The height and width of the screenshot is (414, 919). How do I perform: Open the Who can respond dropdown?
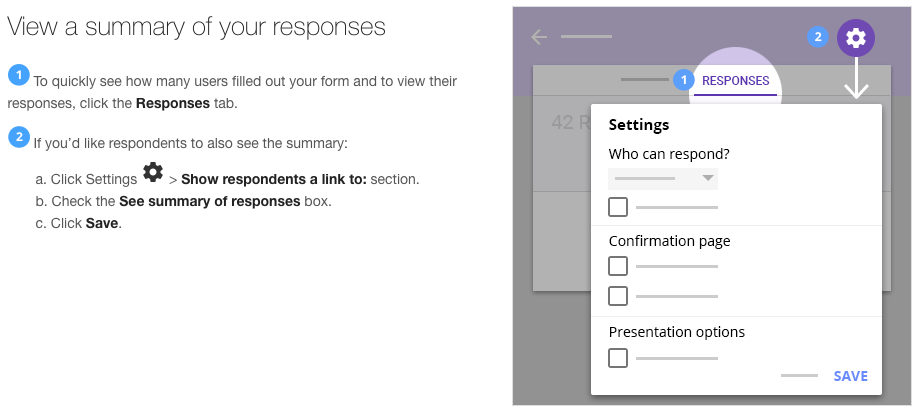click(x=663, y=179)
